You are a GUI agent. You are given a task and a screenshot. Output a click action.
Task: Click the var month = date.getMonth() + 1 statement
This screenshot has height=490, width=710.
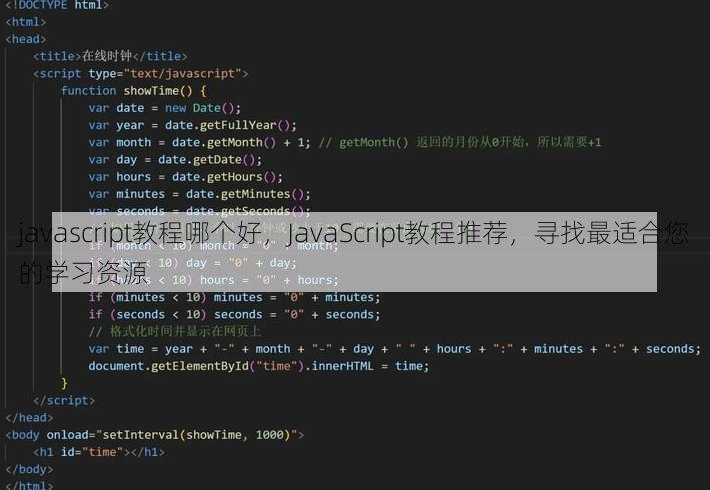(x=200, y=142)
